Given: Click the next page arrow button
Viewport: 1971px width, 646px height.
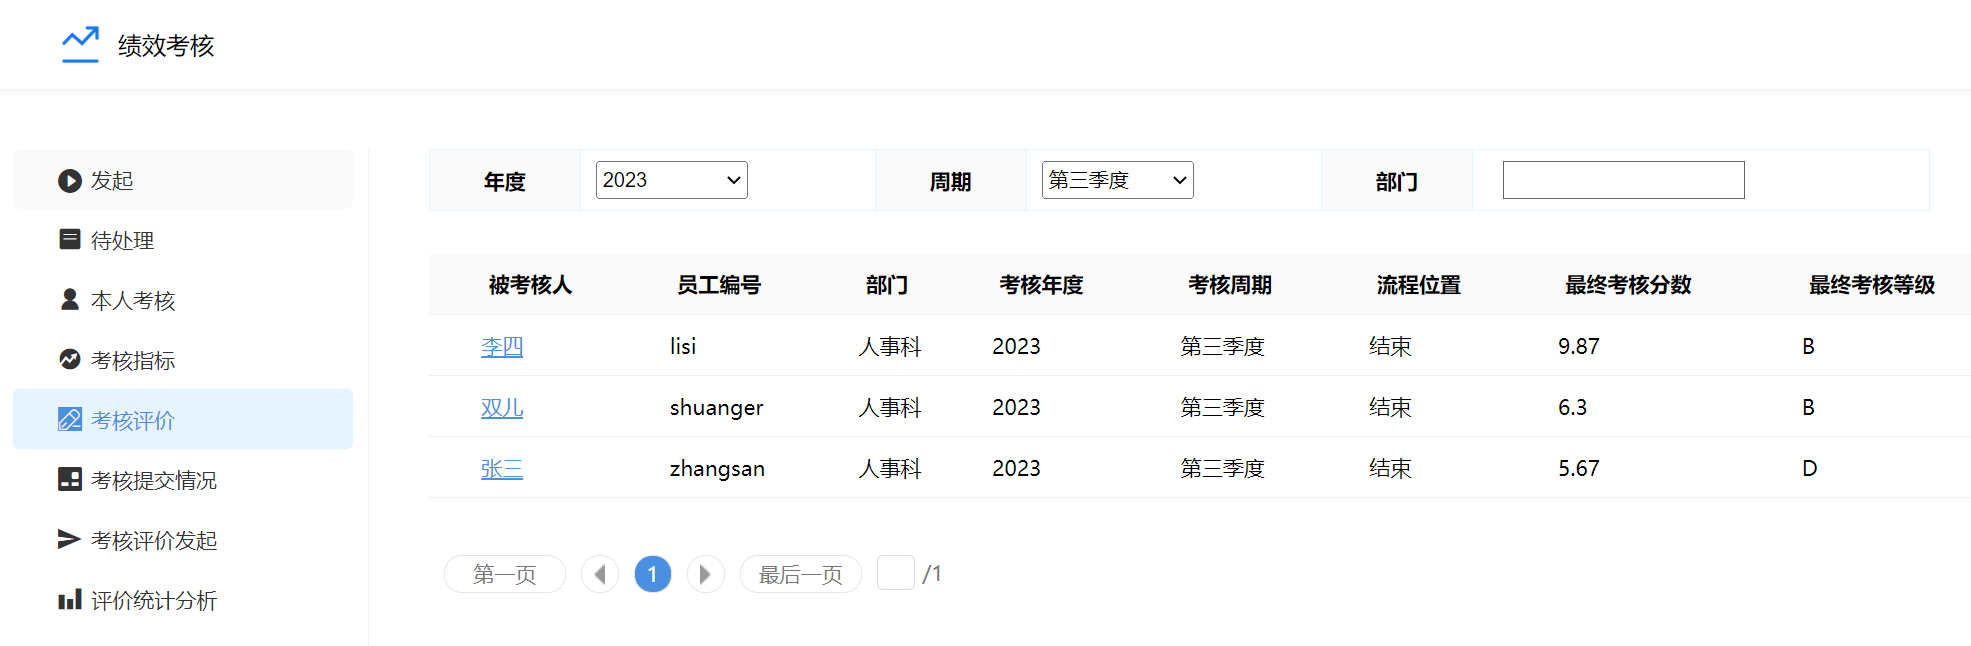Looking at the screenshot, I should click(x=705, y=574).
